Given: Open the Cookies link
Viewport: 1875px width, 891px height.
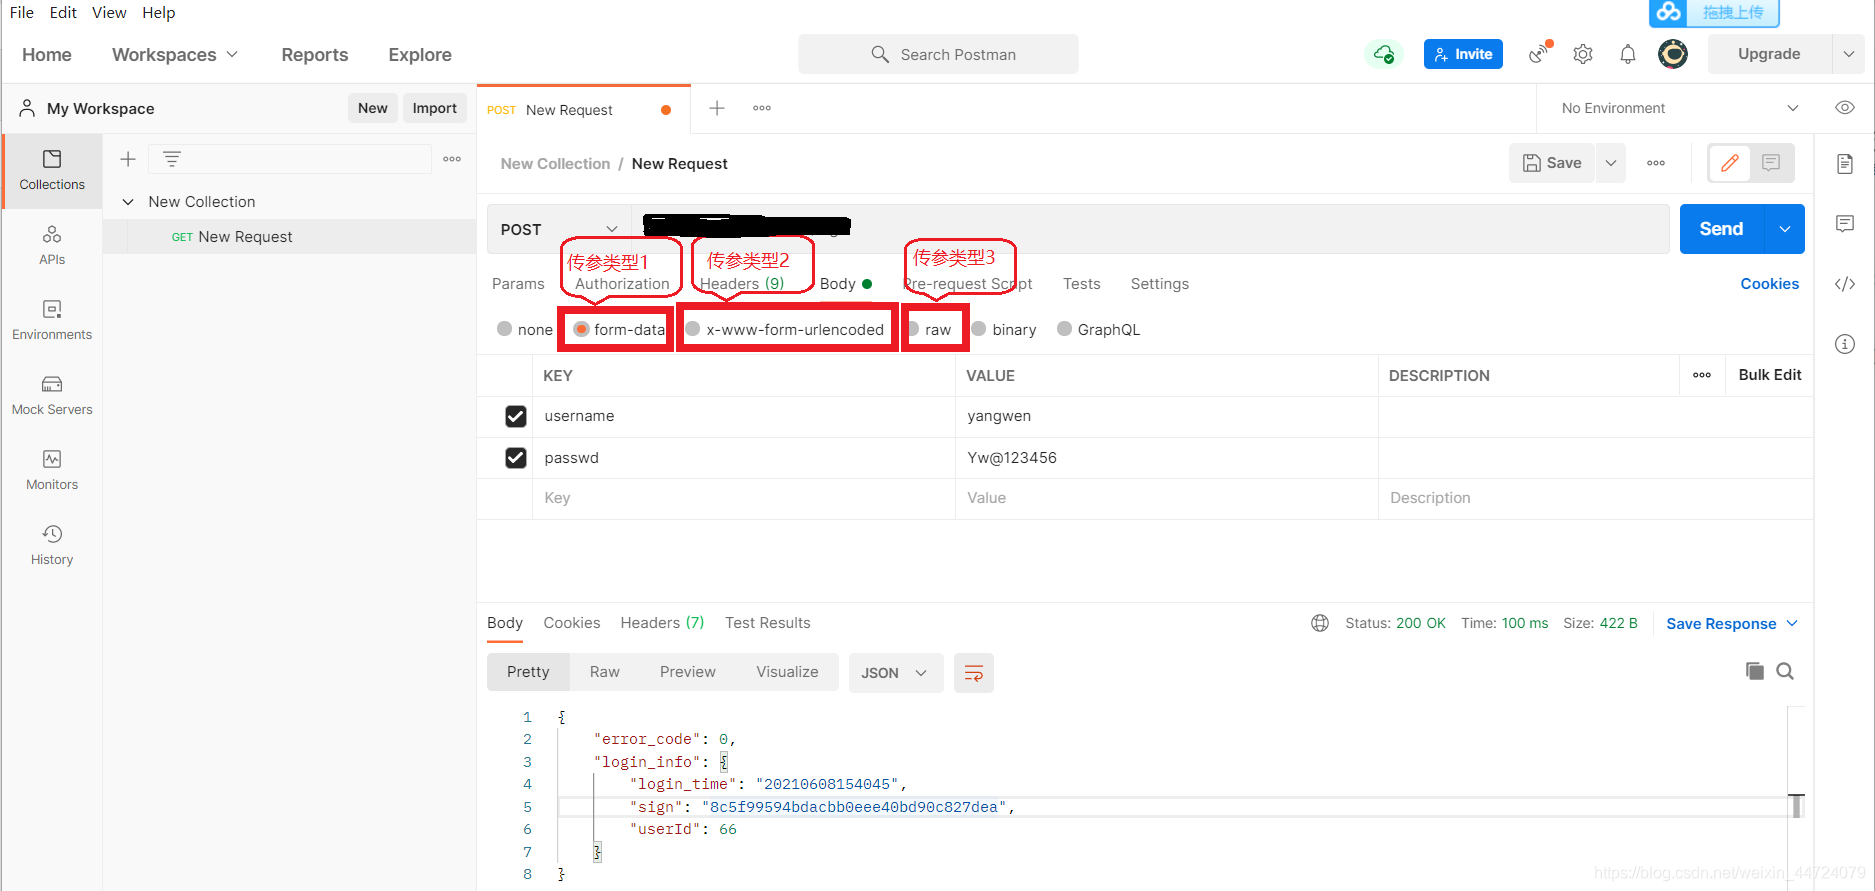Looking at the screenshot, I should [1769, 284].
